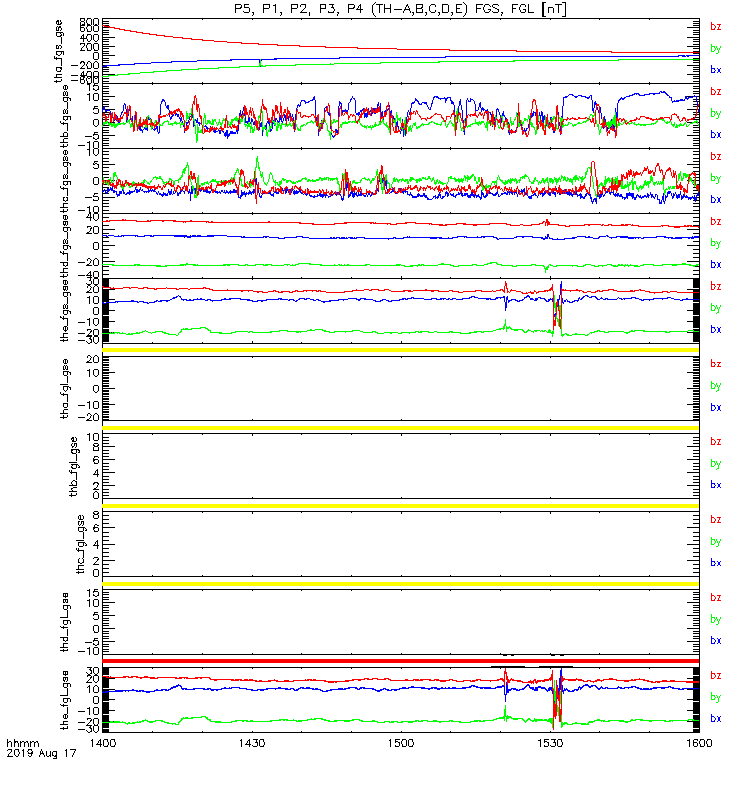Click the bz legend of tha_fgl_gse panel
This screenshot has width=750, height=800.
pyautogui.click(x=716, y=364)
